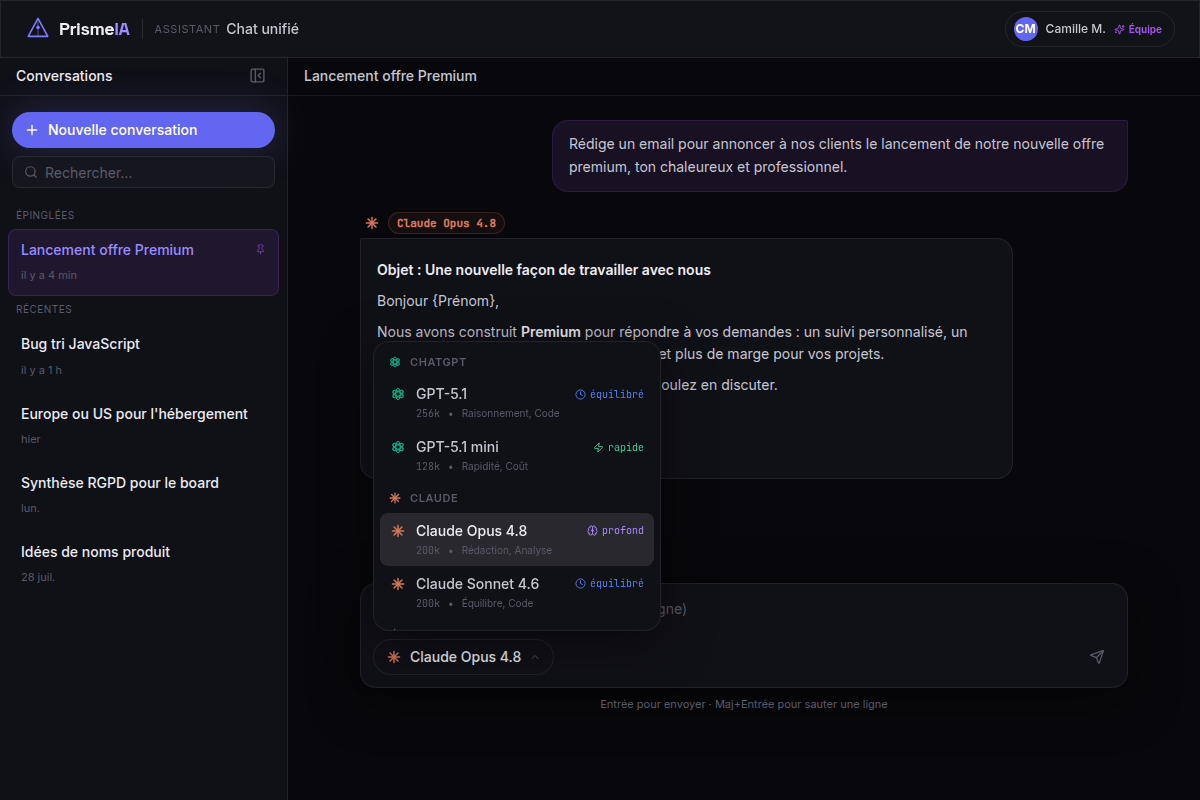Click the CM user avatar

[x=1026, y=29]
